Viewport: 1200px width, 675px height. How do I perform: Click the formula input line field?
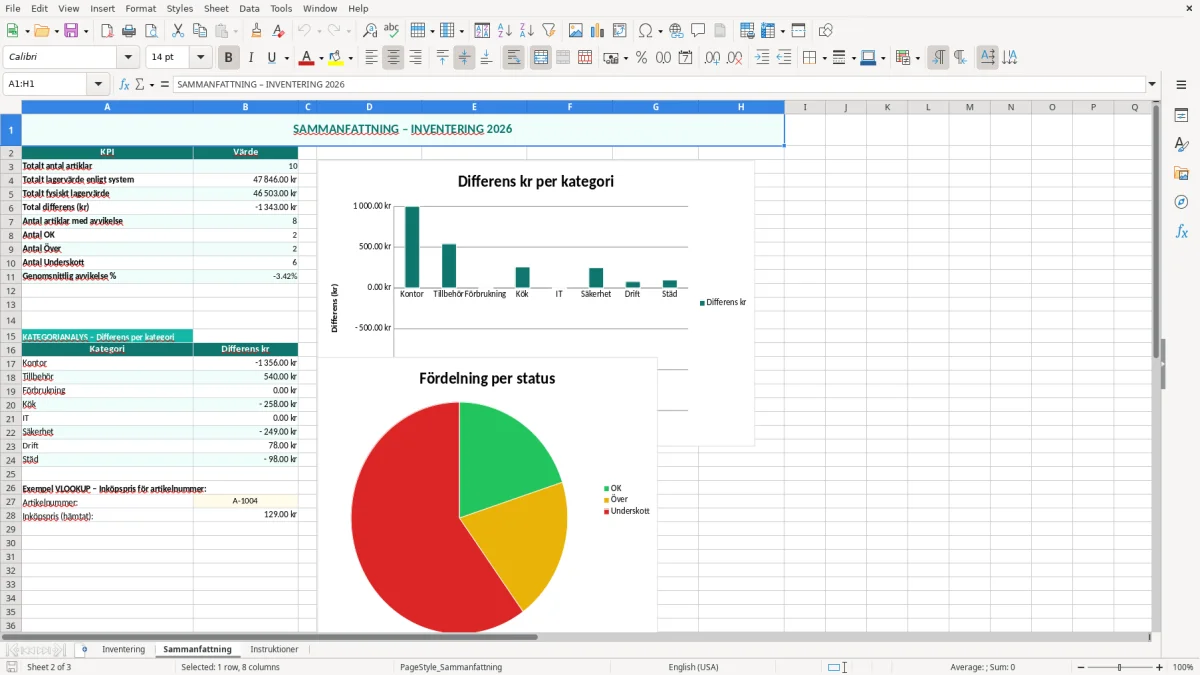[x=659, y=84]
